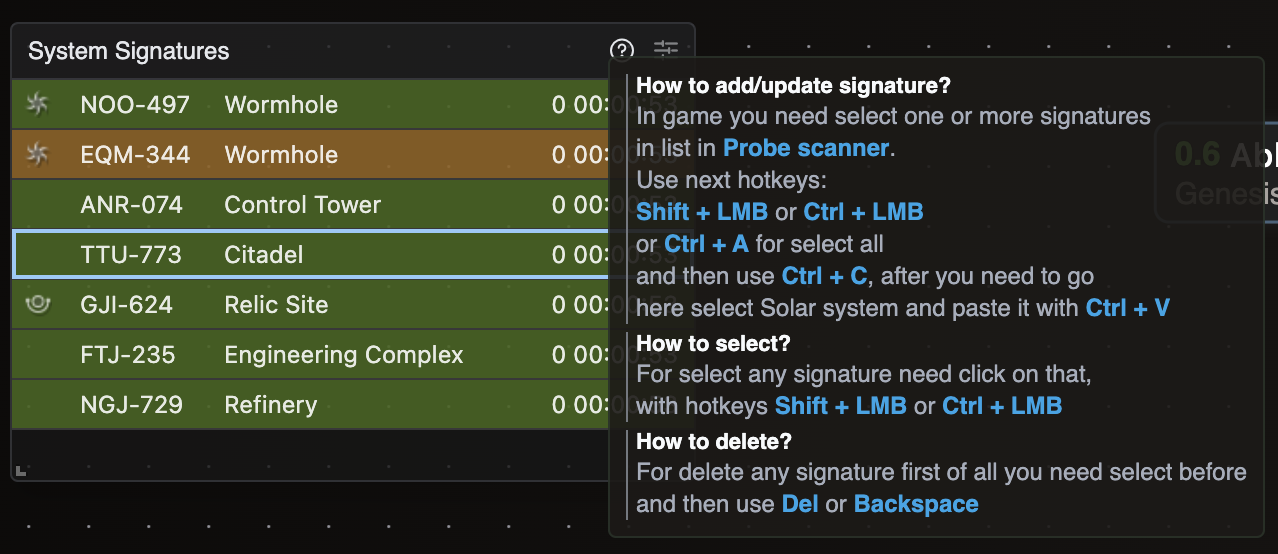1278x554 pixels.
Task: Select the NOO-497 signature ID
Action: point(135,105)
